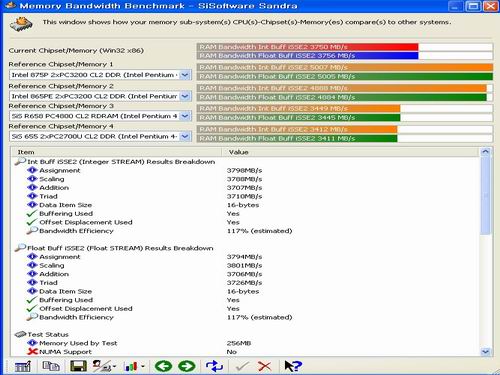Open the module options toolbar icon with pencil
The height and width of the screenshot is (375, 500).
pos(23,367)
